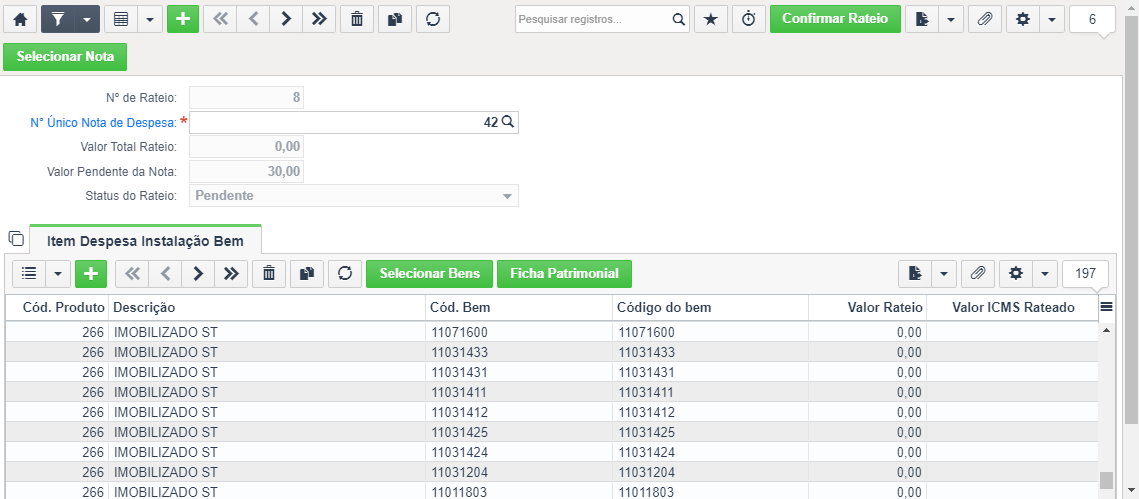The image size is (1139, 499).
Task: Open the stopwatch timer icon
Action: coord(749,19)
